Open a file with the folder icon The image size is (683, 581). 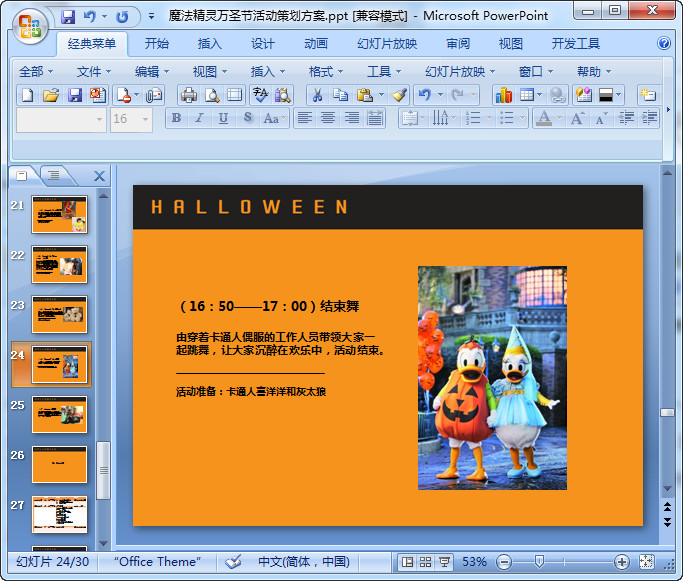pyautogui.click(x=51, y=95)
